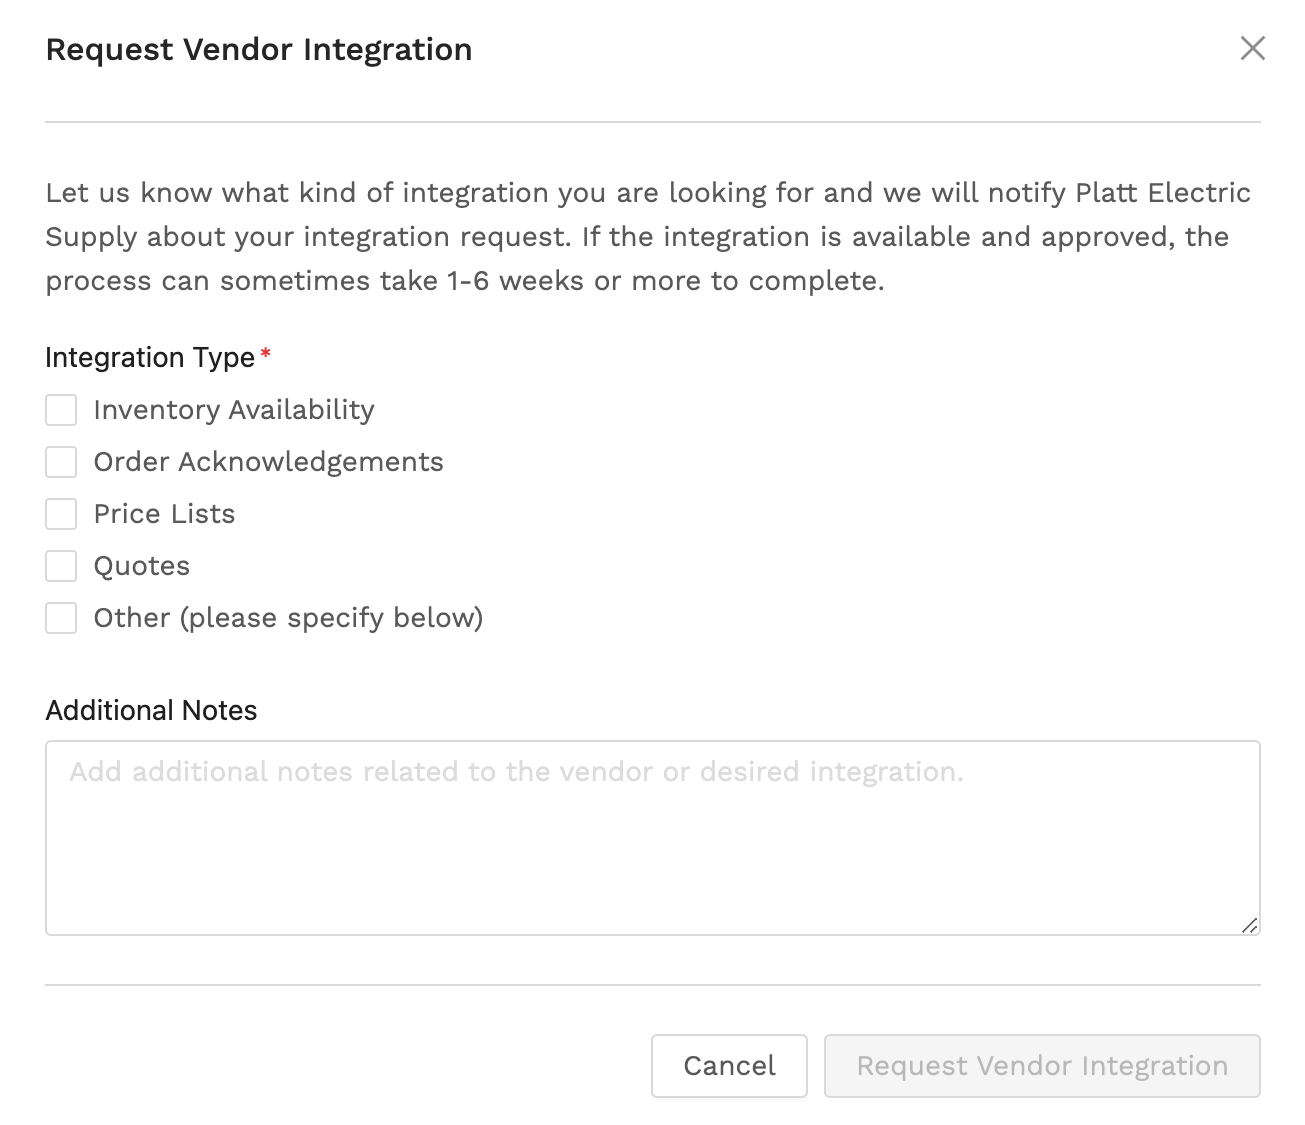Select the Quotes checkbox
Image resolution: width=1305 pixels, height=1125 pixels.
61,566
